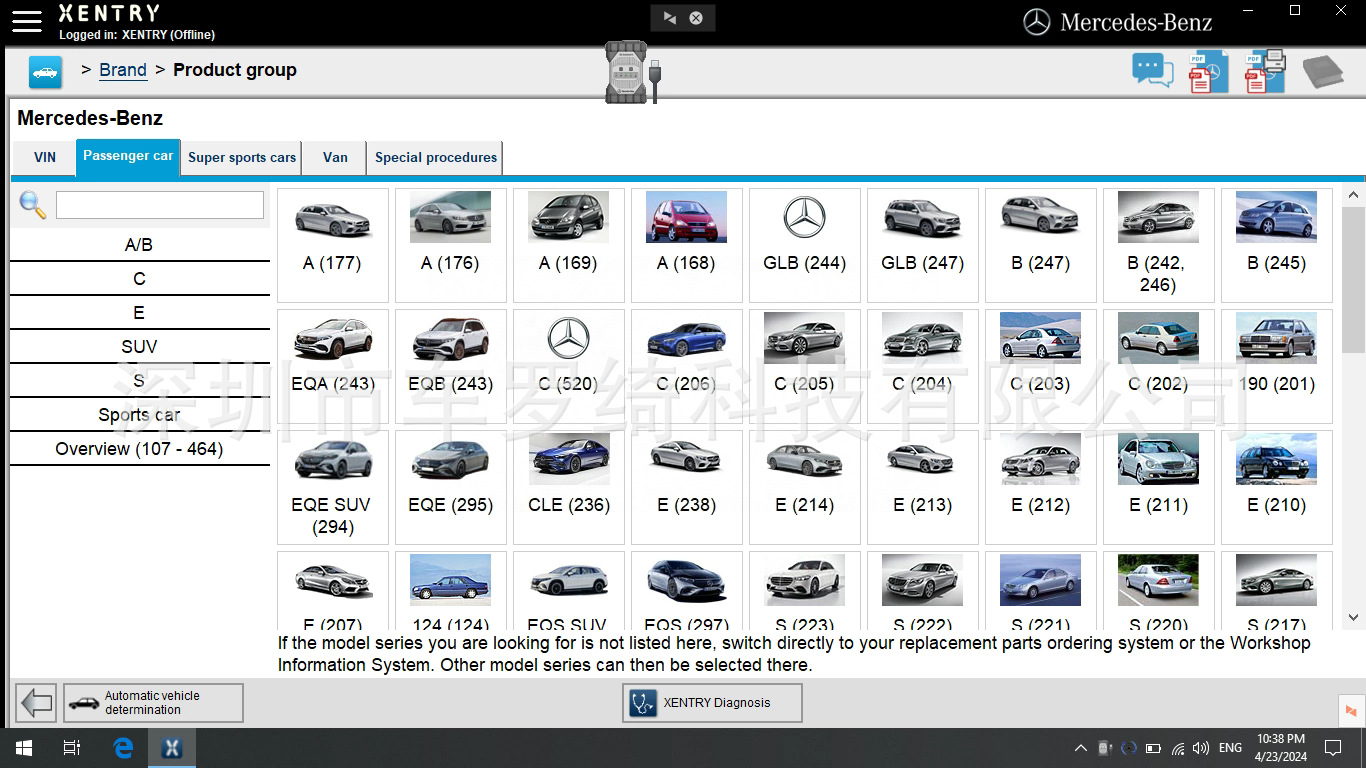This screenshot has height=768, width=1366.
Task: Open the hamburger menu in XENTRY header
Action: (27, 21)
